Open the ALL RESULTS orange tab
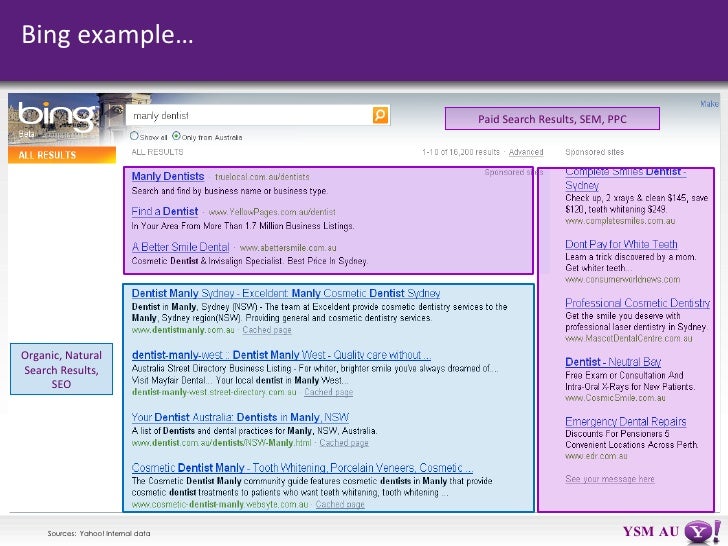The width and height of the screenshot is (728, 546). (62, 155)
